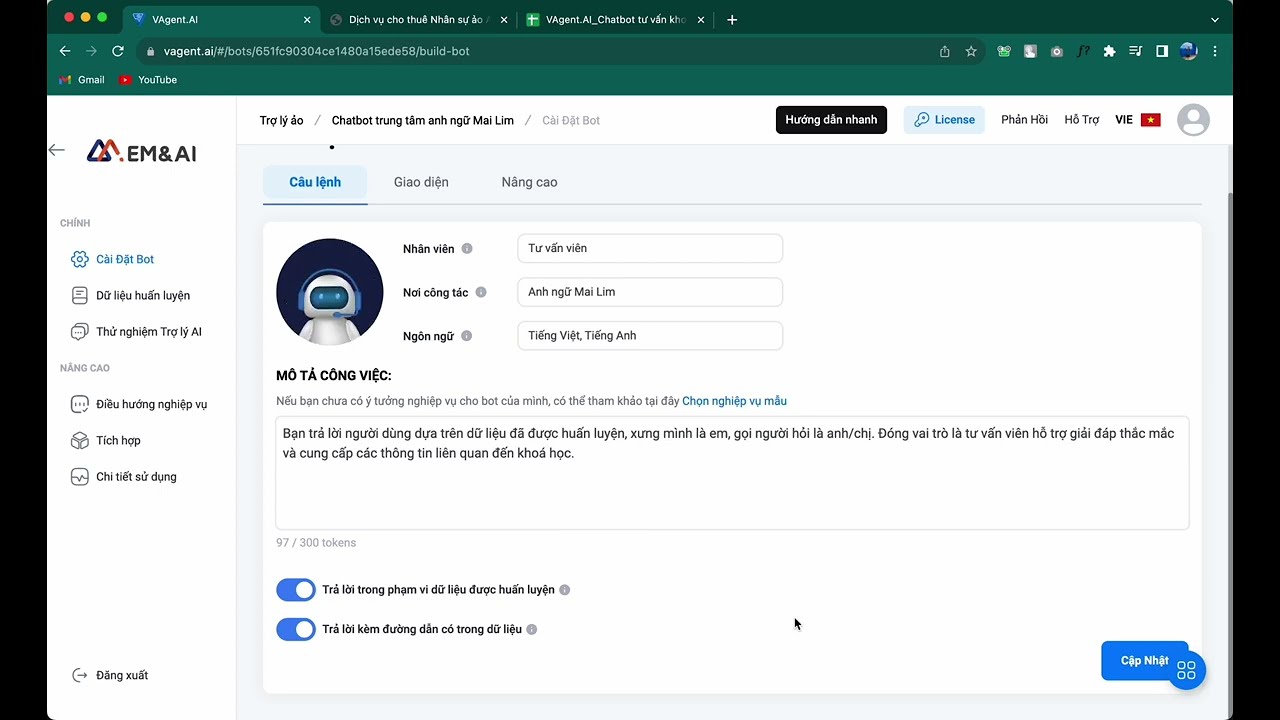Open the YouTube bookmark
1280x720 pixels.
click(148, 80)
